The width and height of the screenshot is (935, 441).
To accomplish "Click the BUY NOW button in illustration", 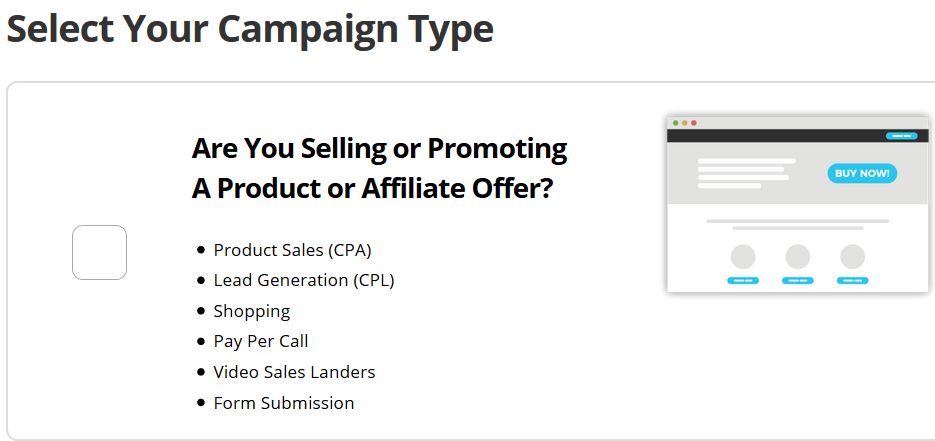I will (862, 173).
